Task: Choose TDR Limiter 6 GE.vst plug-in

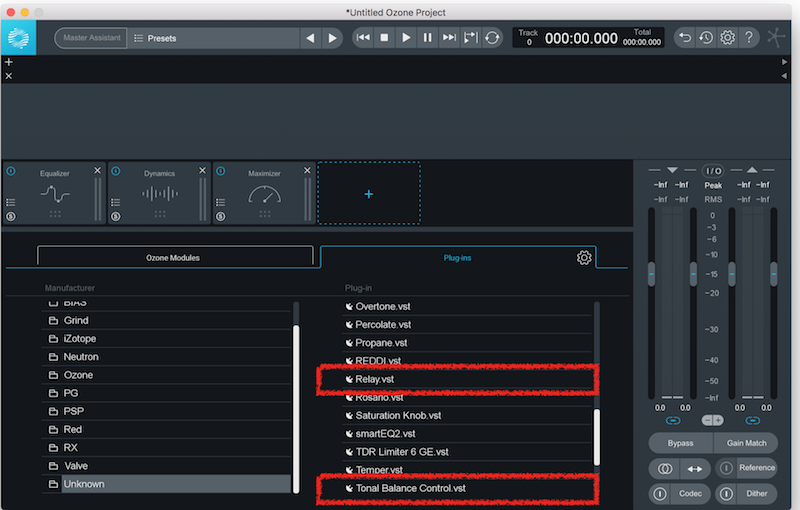Action: click(x=467, y=452)
